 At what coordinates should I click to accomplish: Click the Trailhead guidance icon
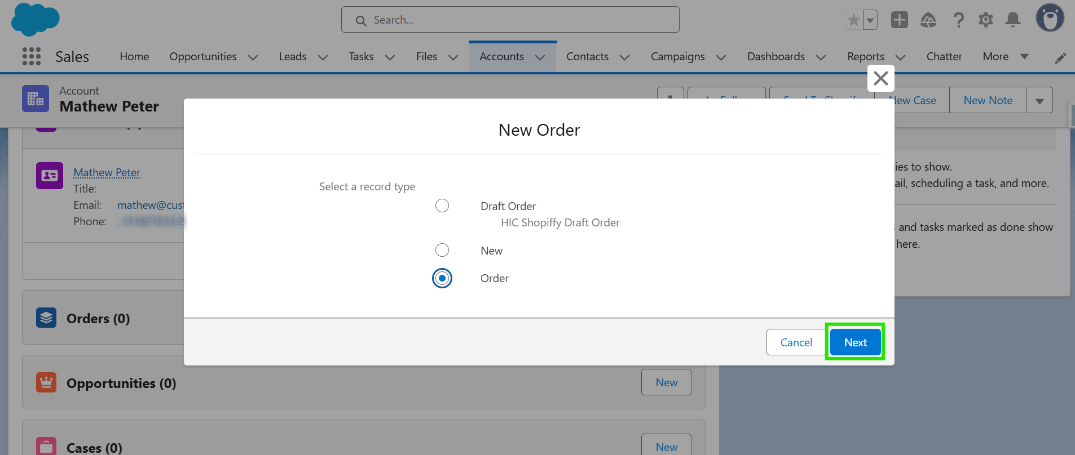click(x=929, y=20)
